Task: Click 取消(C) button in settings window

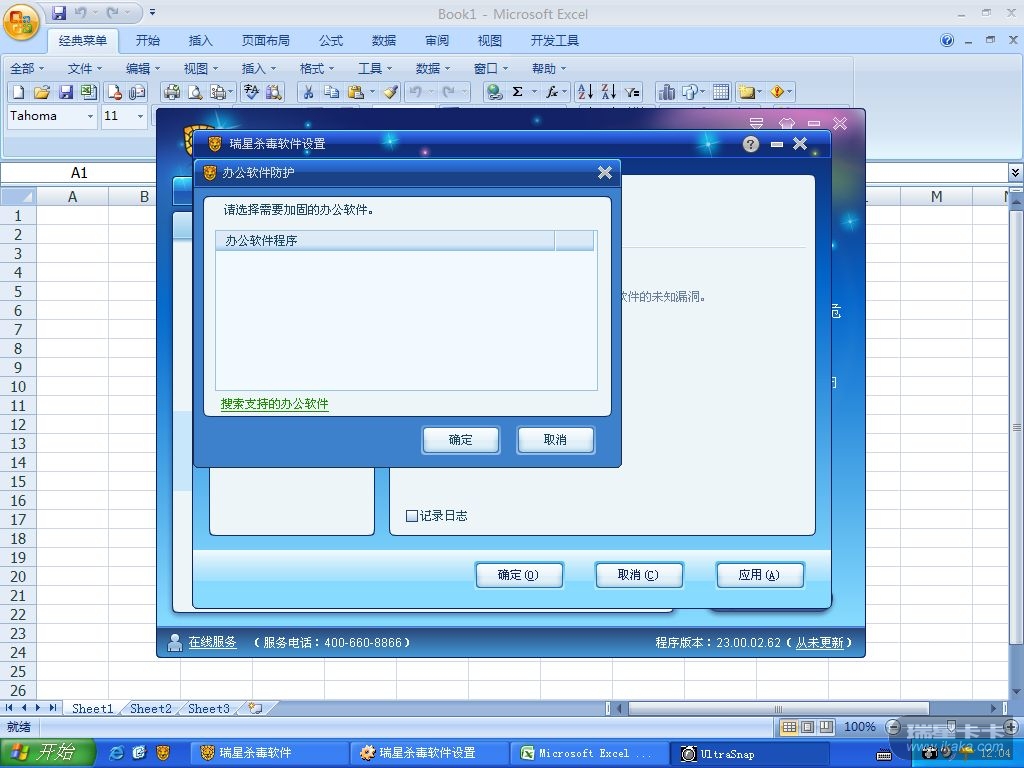Action: click(x=639, y=575)
